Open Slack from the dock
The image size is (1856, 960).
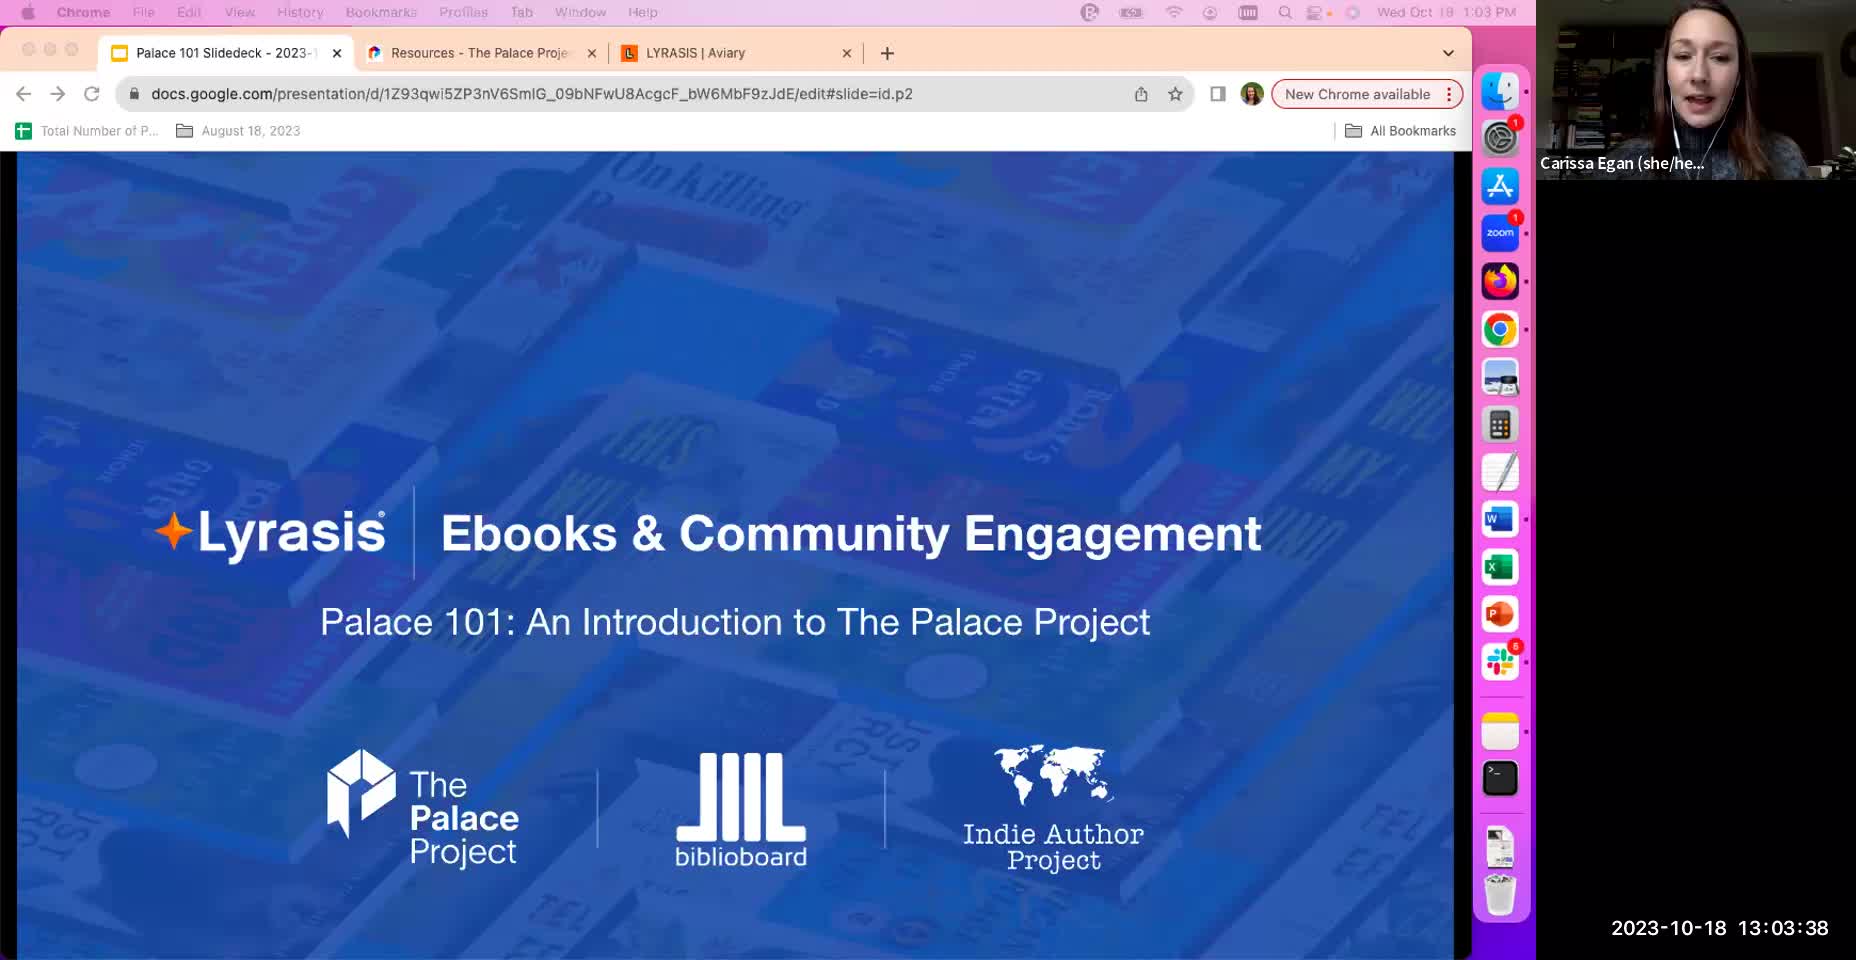coord(1499,662)
